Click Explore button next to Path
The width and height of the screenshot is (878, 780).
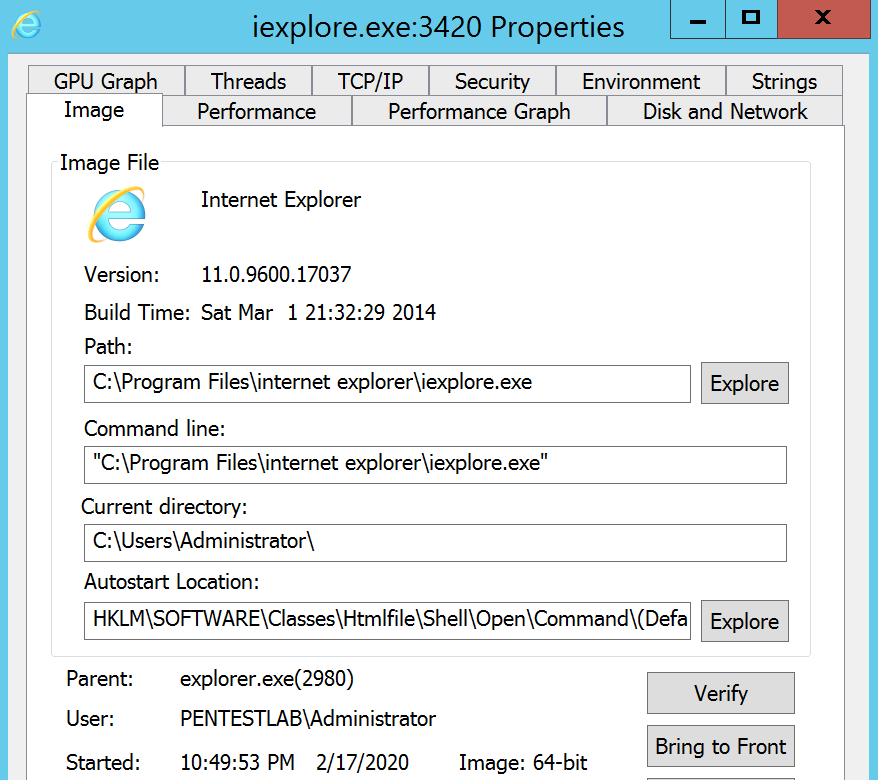(744, 384)
